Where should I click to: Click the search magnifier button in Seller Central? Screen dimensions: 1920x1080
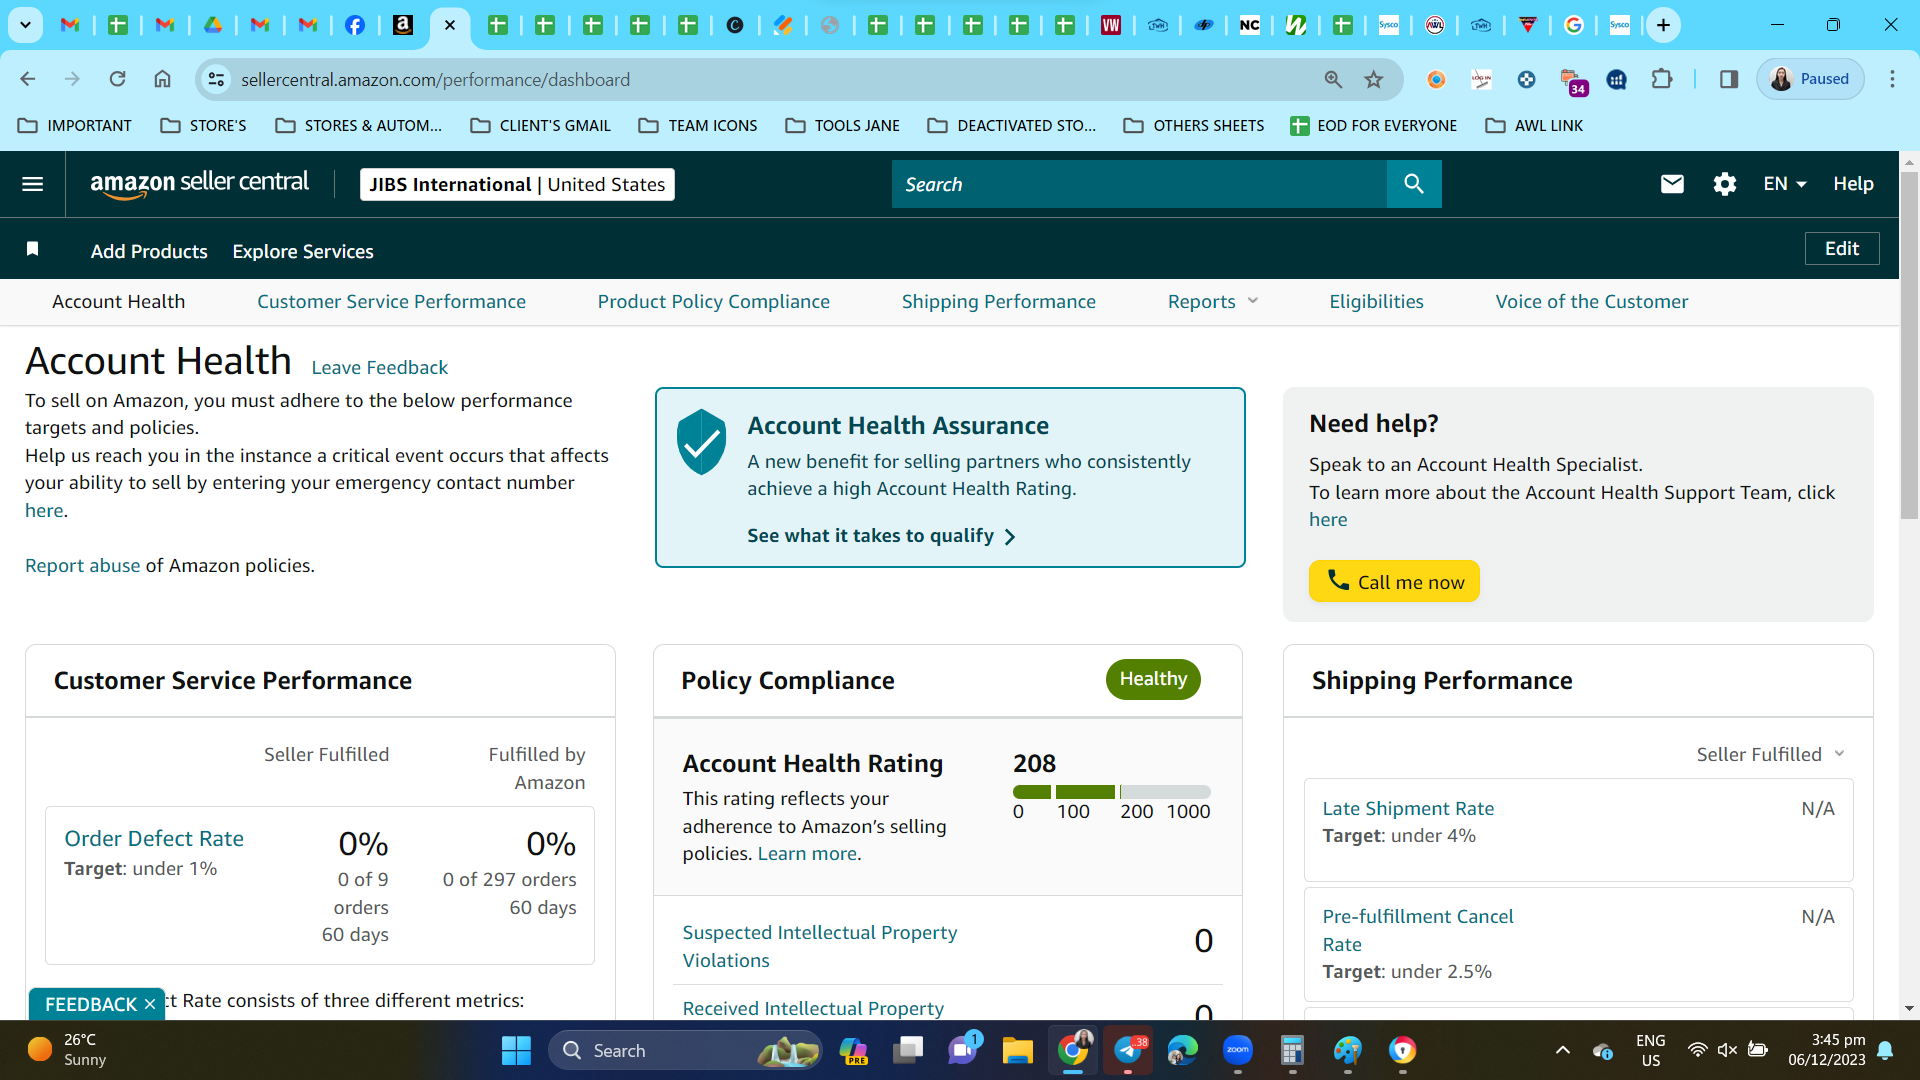(x=1414, y=184)
